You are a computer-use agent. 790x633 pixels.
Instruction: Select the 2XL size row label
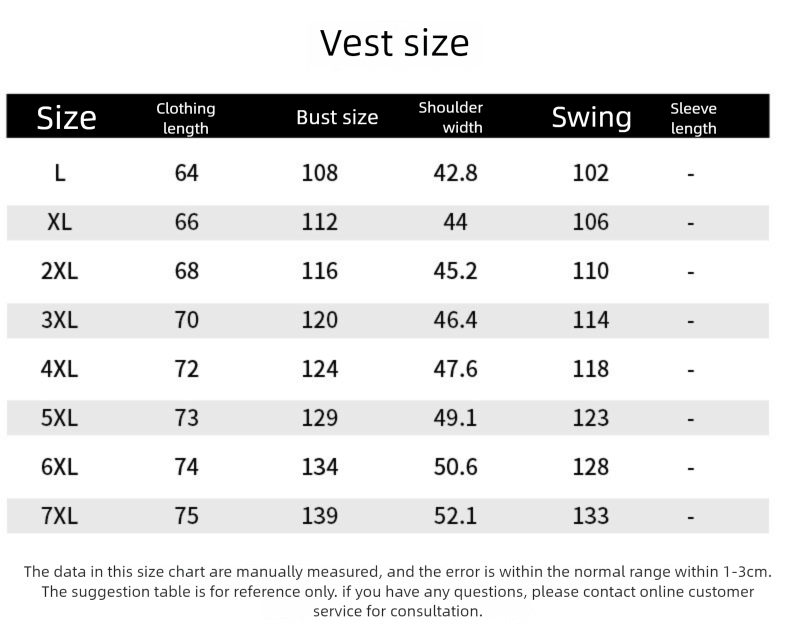(x=60, y=271)
